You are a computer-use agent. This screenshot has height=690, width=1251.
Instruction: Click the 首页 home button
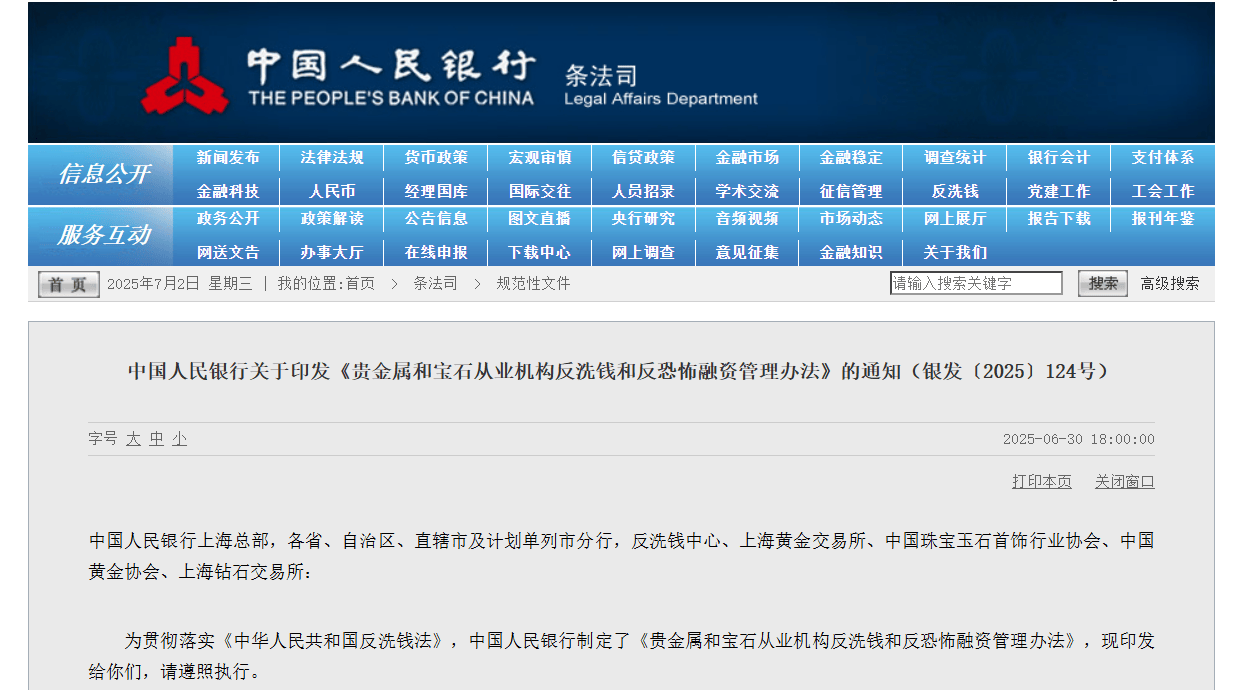click(68, 284)
